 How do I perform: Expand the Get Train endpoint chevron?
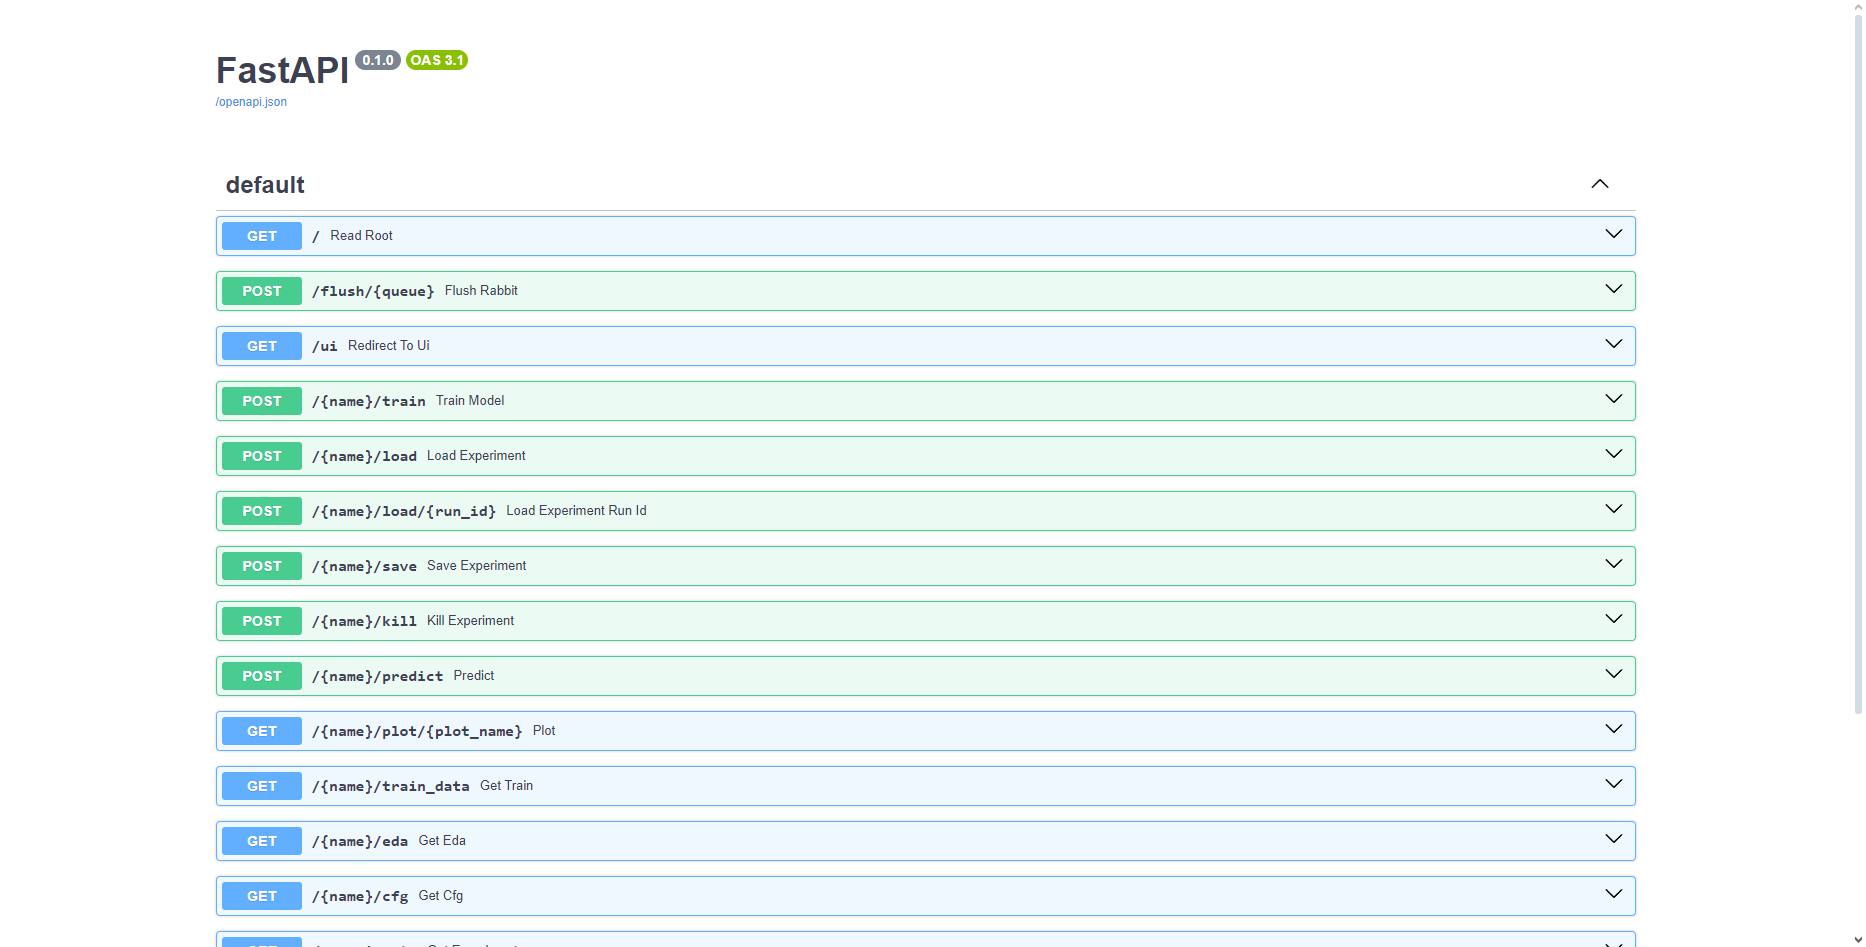1613,784
